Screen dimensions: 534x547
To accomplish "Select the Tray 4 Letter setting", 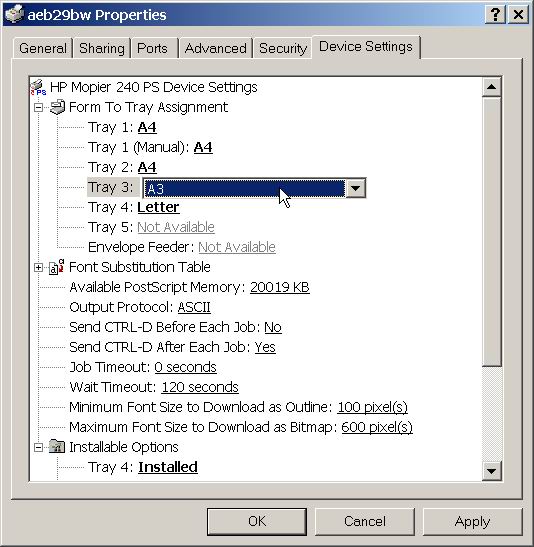I will click(x=158, y=207).
